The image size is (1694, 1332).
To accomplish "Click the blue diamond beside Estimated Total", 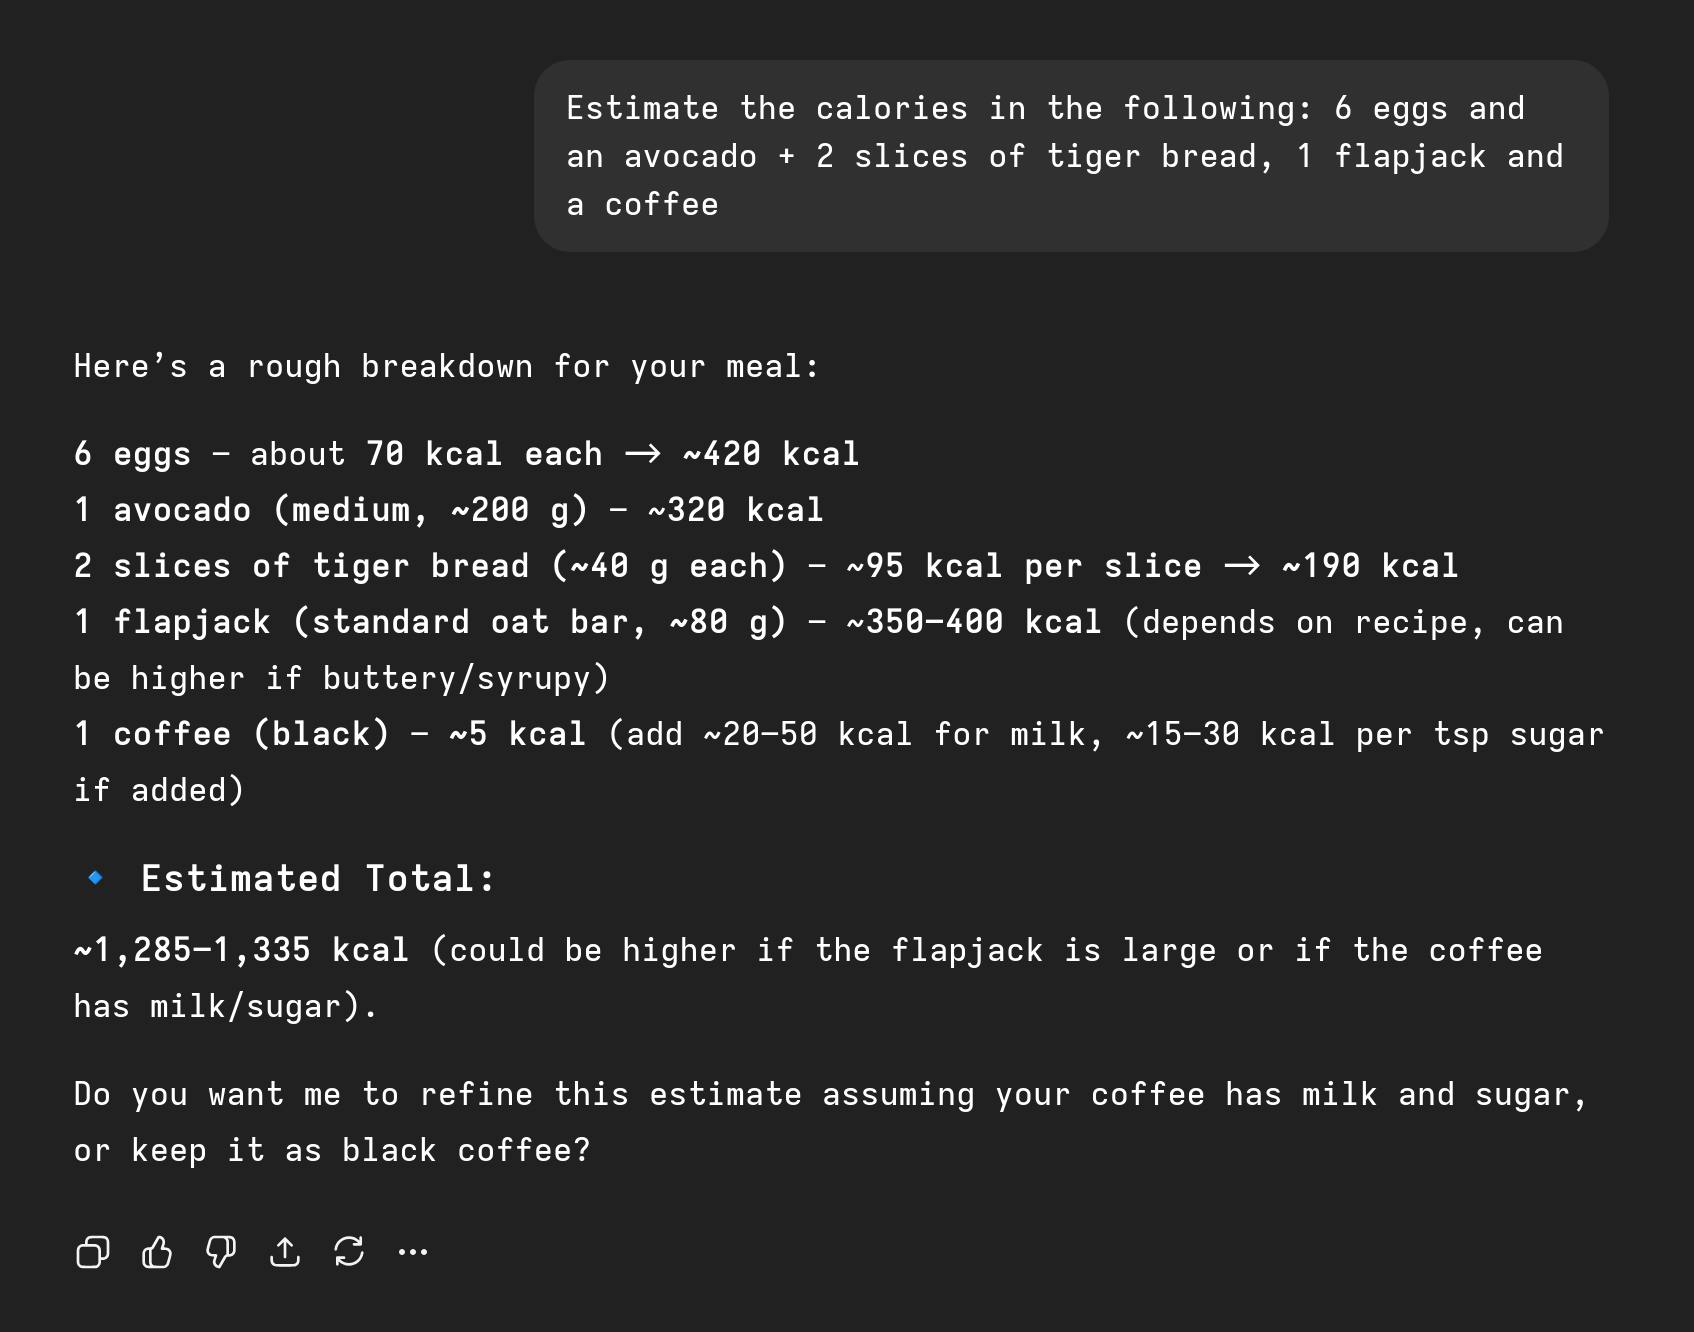I will [x=96, y=878].
